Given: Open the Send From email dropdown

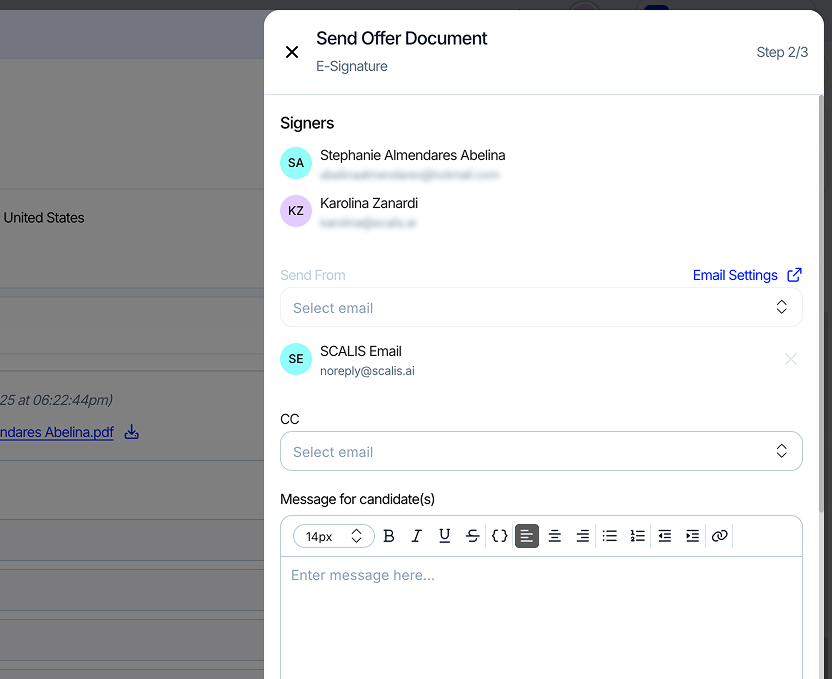Looking at the screenshot, I should [x=541, y=308].
